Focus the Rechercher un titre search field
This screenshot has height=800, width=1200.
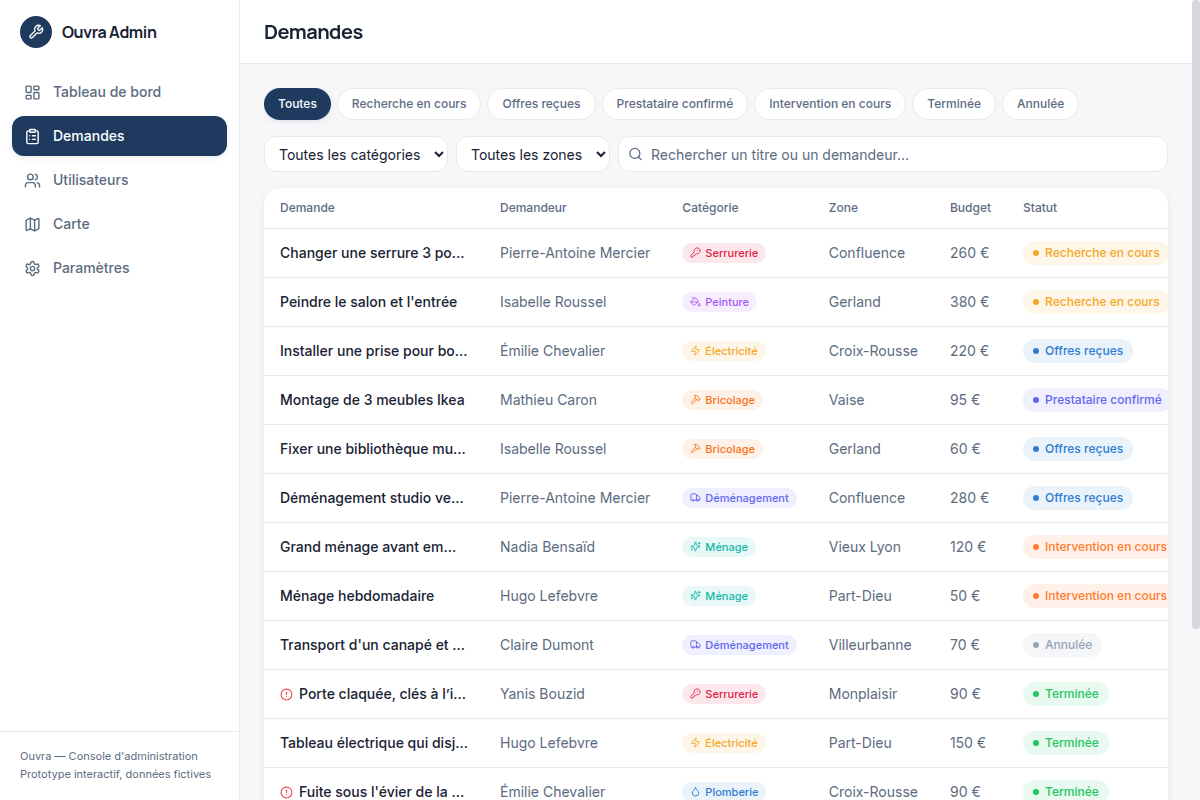[893, 154]
